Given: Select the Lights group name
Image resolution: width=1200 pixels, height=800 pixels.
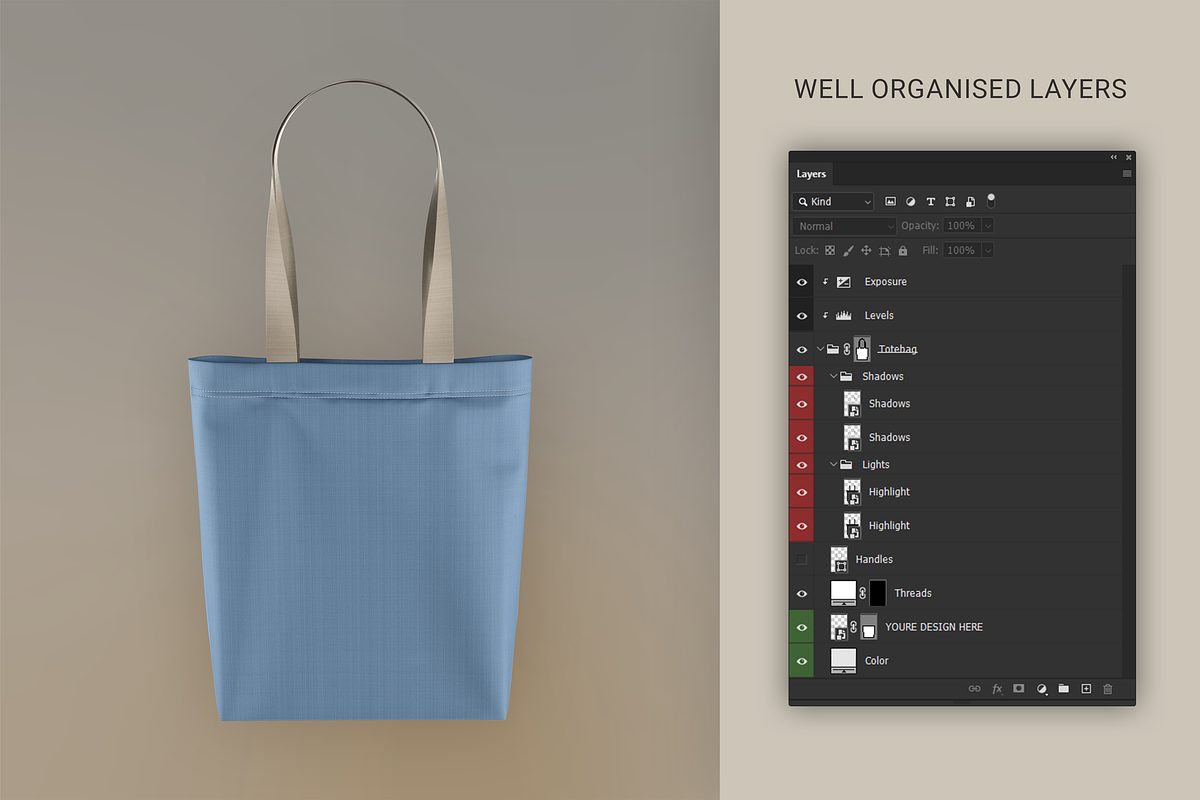Looking at the screenshot, I should (876, 465).
